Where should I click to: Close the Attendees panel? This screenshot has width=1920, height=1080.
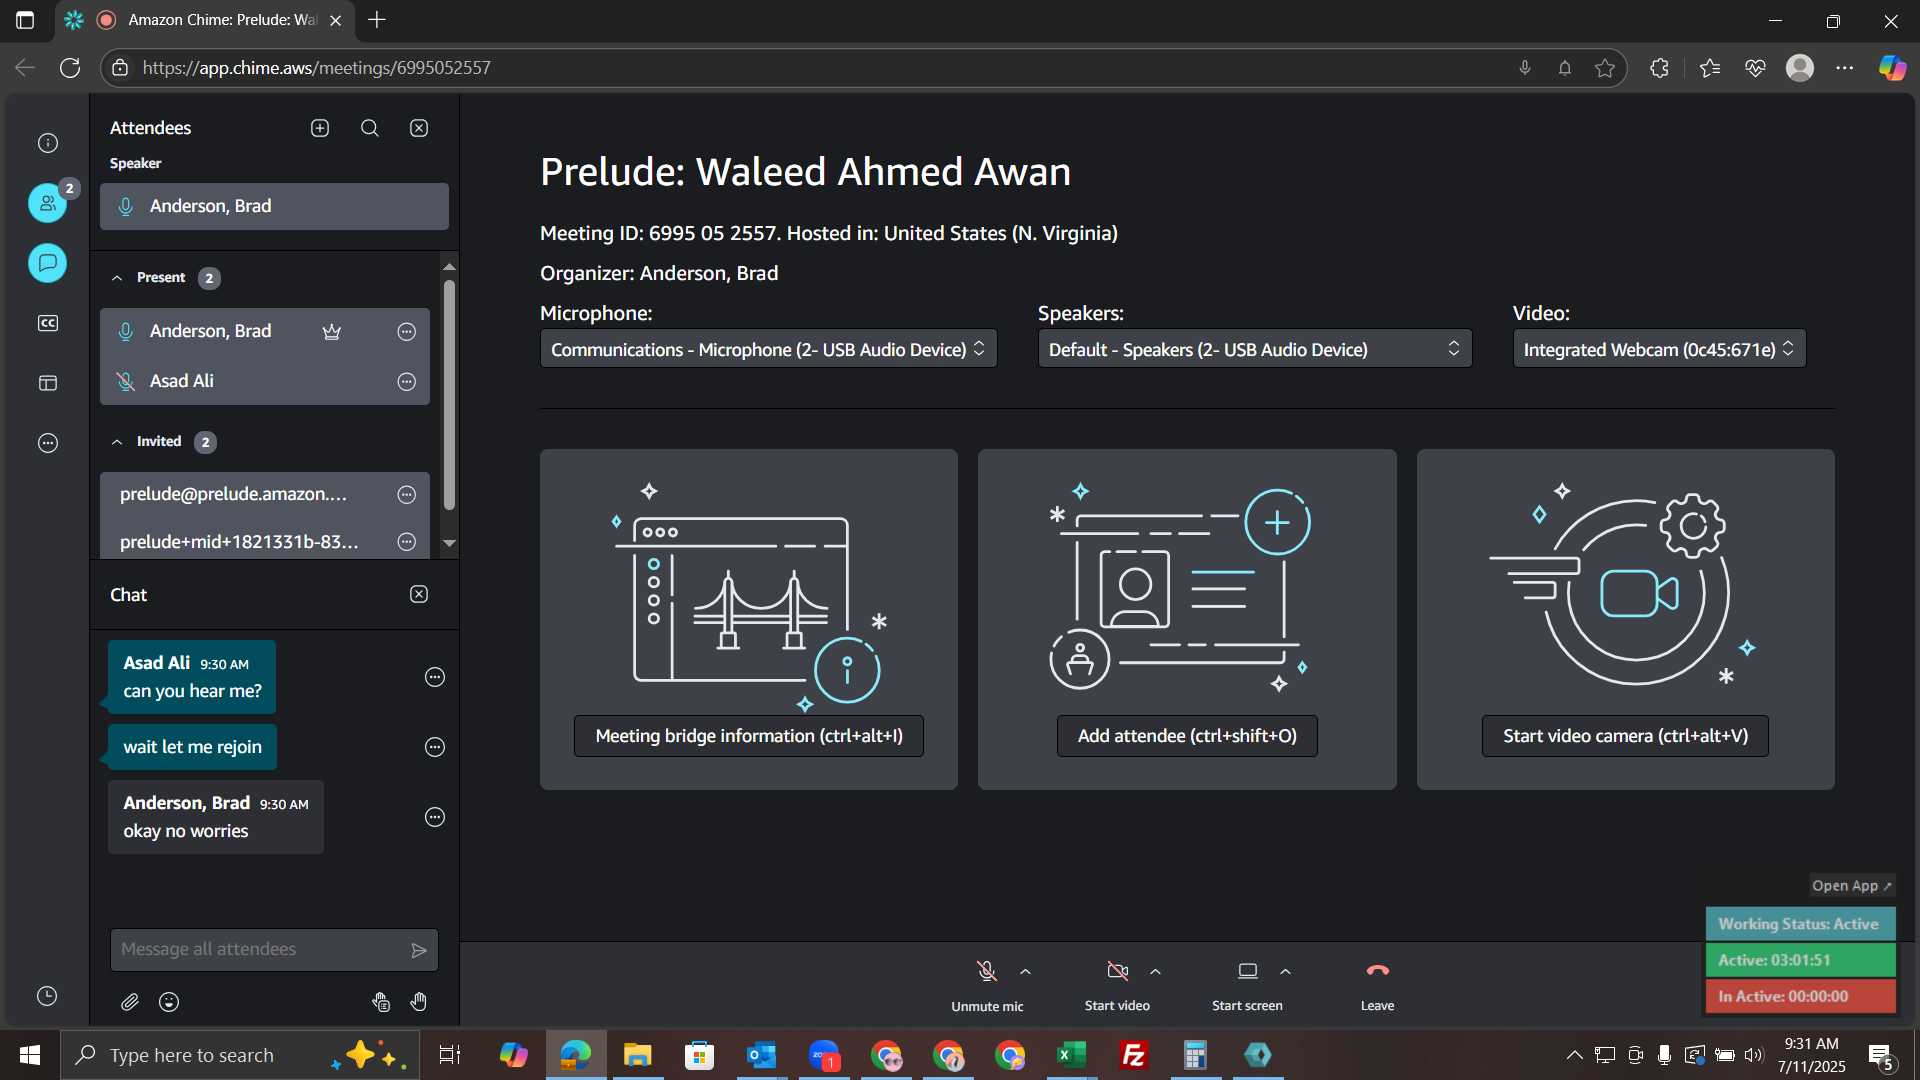419,128
